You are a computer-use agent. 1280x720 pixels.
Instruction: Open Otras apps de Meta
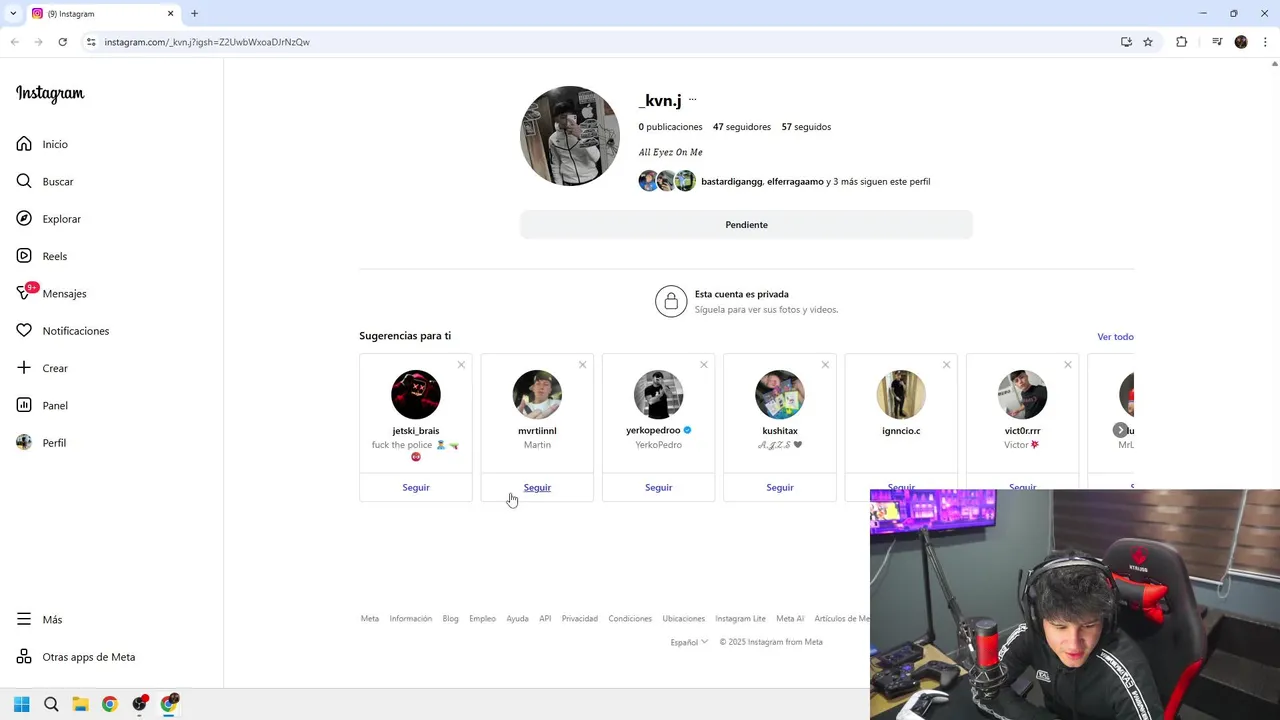tap(76, 657)
